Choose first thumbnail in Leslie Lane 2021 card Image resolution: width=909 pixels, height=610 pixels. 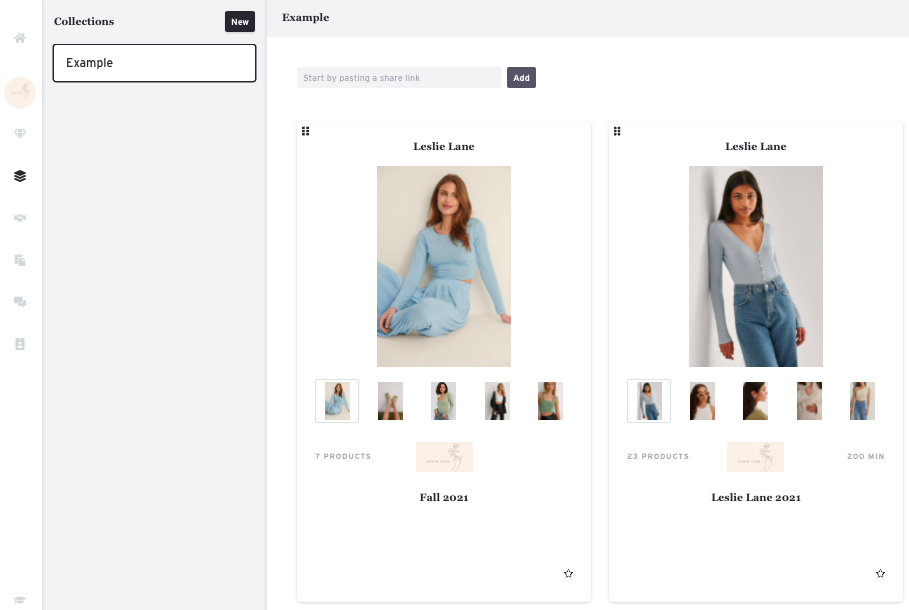click(x=649, y=401)
